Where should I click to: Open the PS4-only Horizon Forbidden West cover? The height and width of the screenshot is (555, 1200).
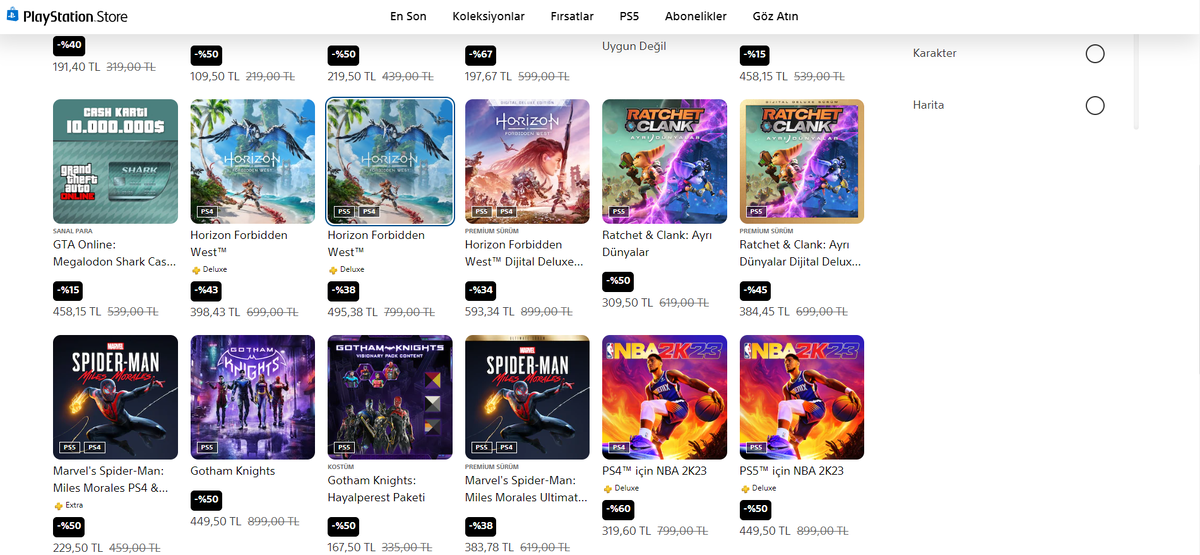coord(253,161)
